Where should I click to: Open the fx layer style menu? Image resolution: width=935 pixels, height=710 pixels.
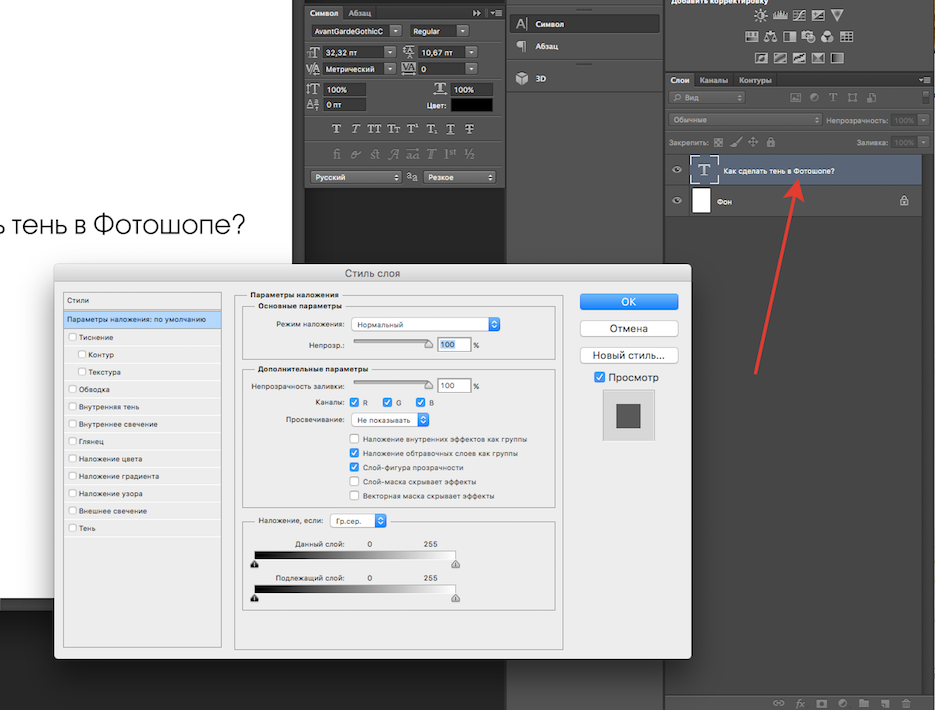pyautogui.click(x=800, y=703)
